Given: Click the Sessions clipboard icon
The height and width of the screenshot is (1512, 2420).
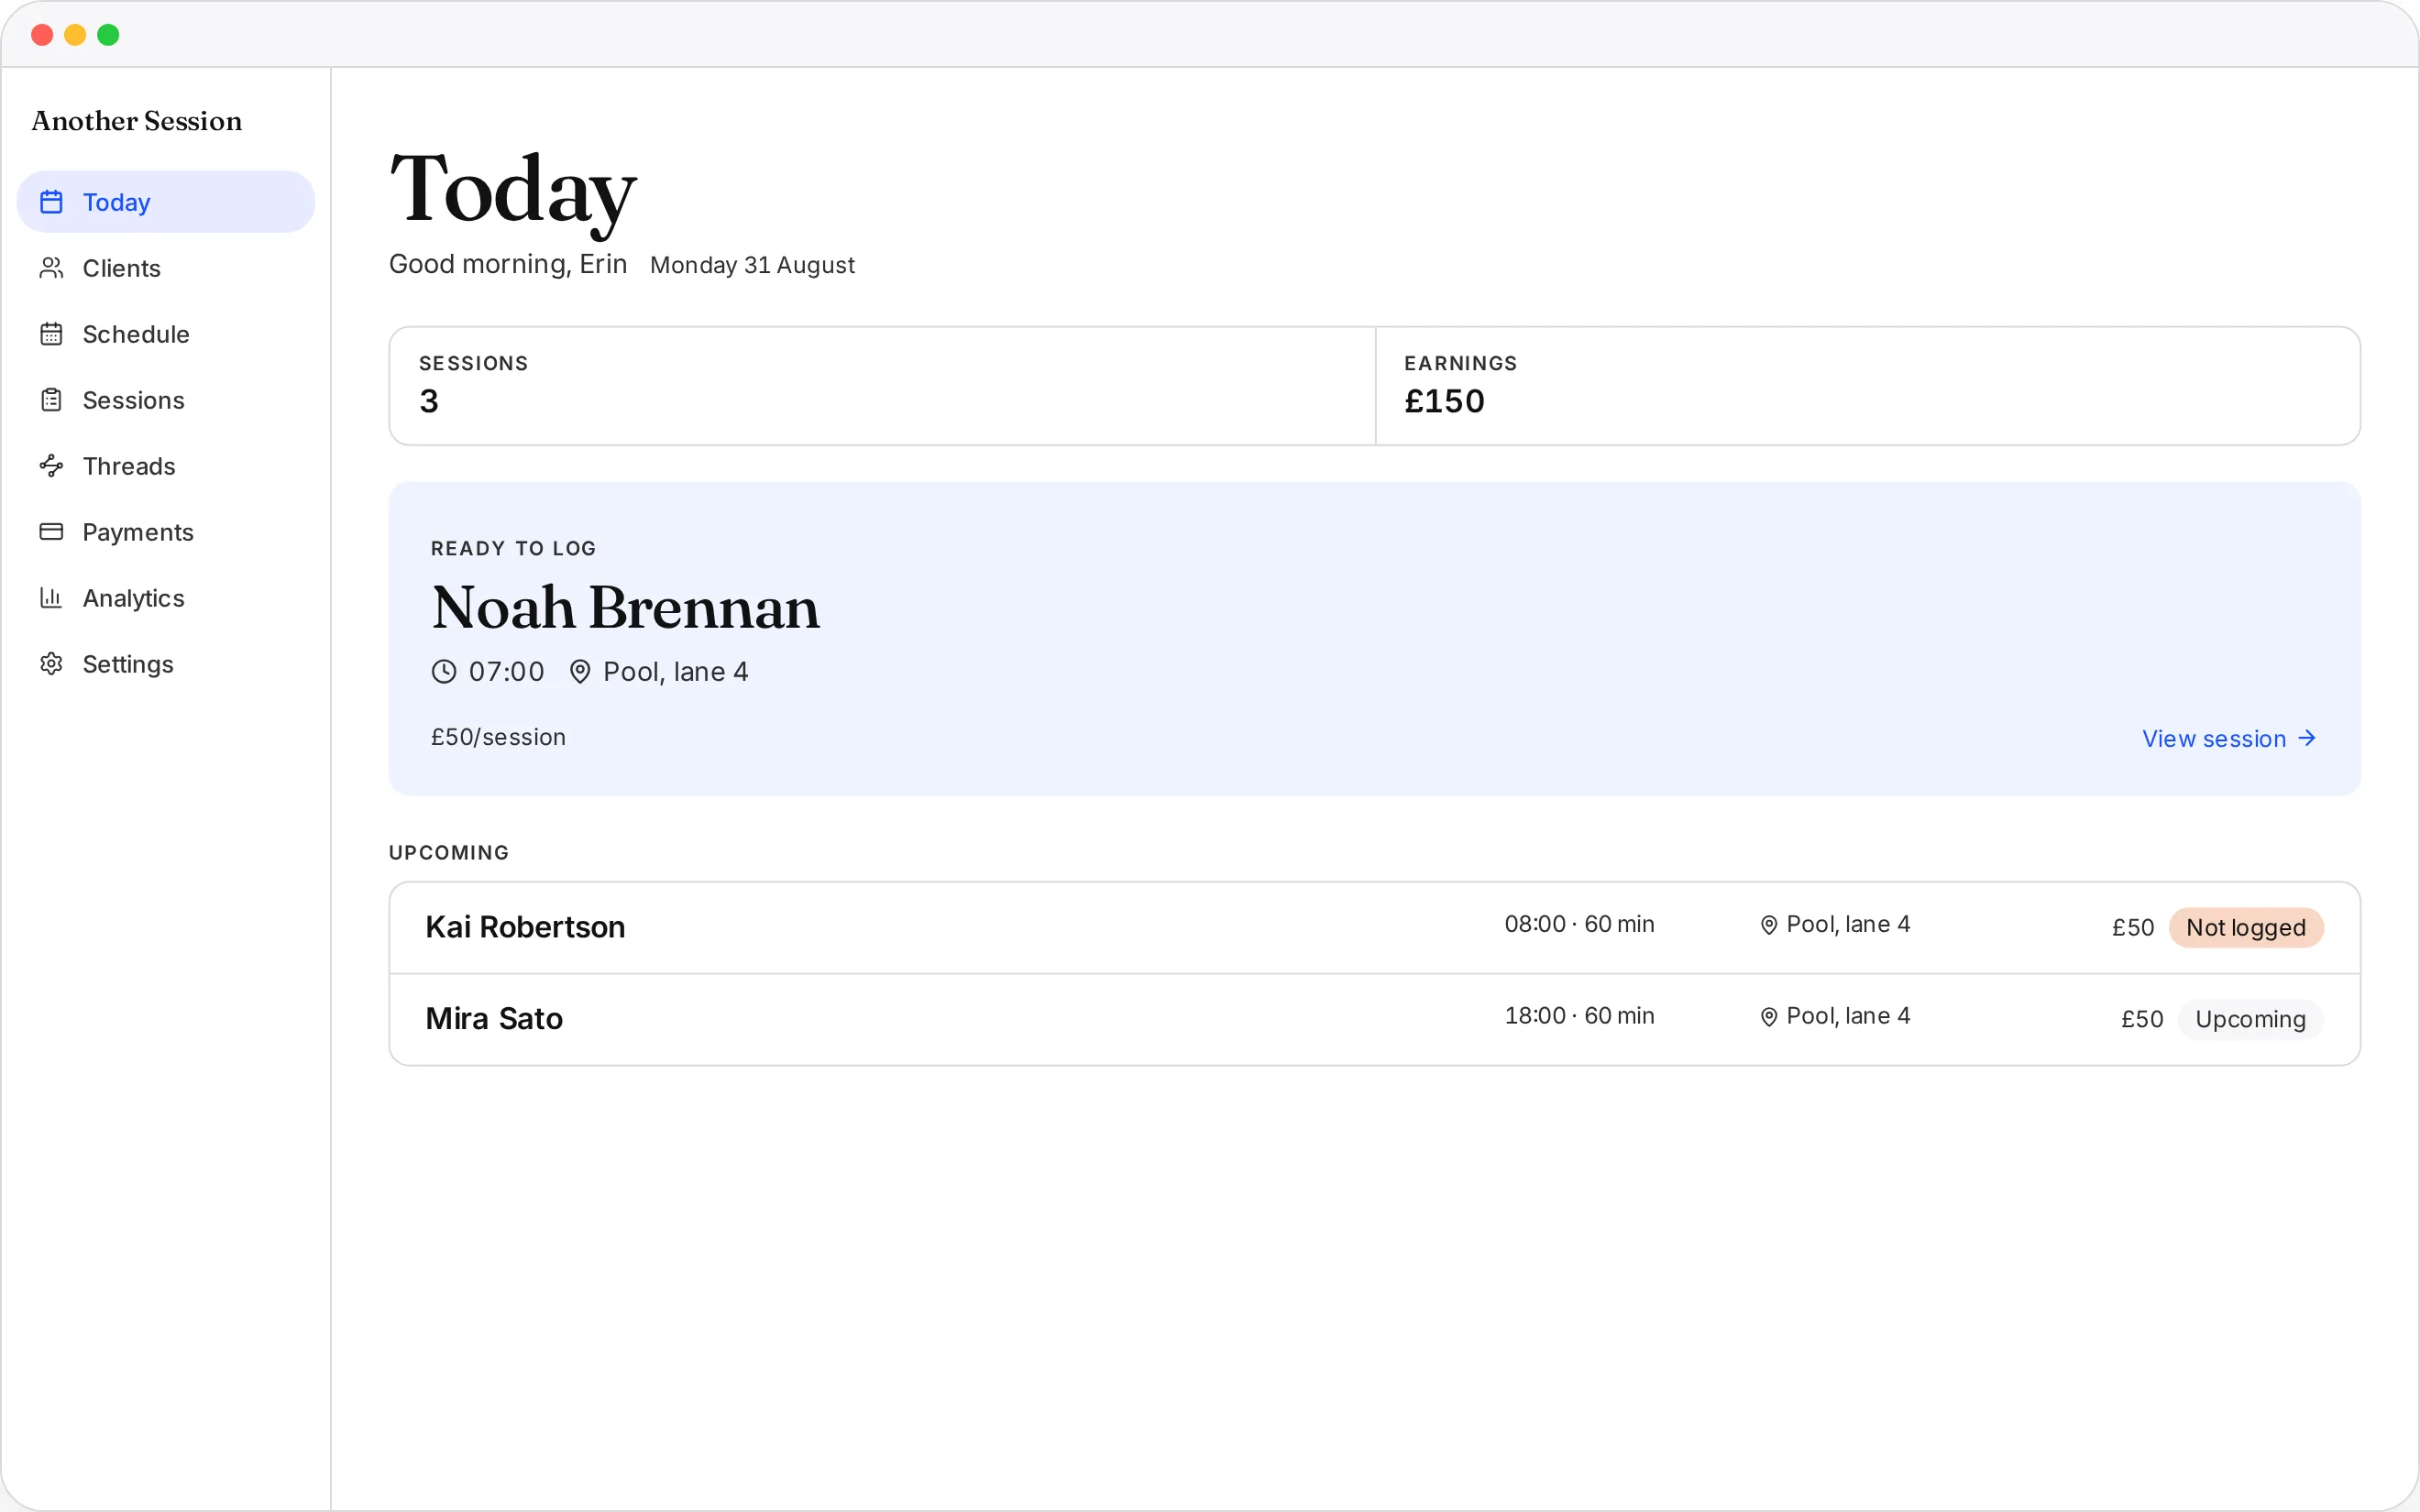Looking at the screenshot, I should 51,400.
